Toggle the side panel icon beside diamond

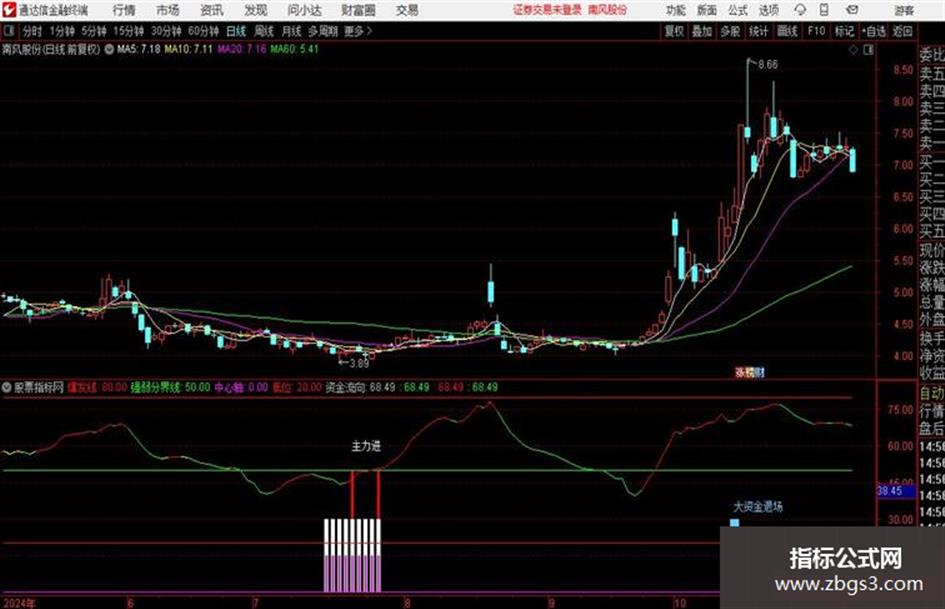tap(868, 50)
